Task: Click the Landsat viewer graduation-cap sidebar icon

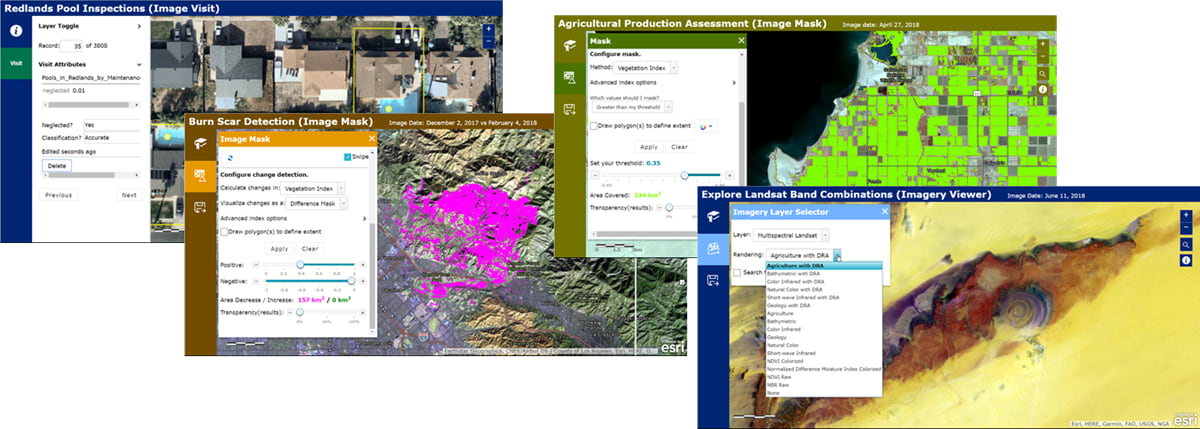Action: point(714,217)
